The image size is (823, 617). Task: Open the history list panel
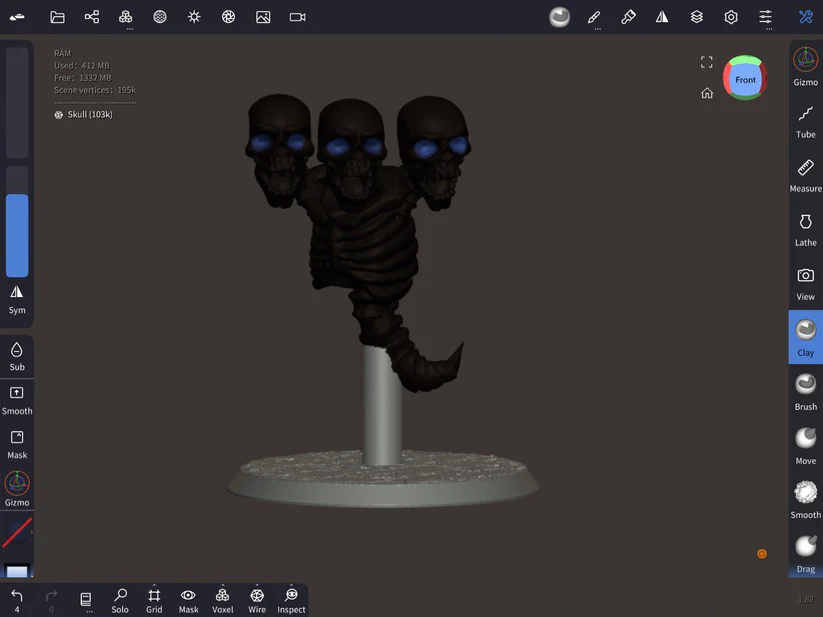pos(86,599)
